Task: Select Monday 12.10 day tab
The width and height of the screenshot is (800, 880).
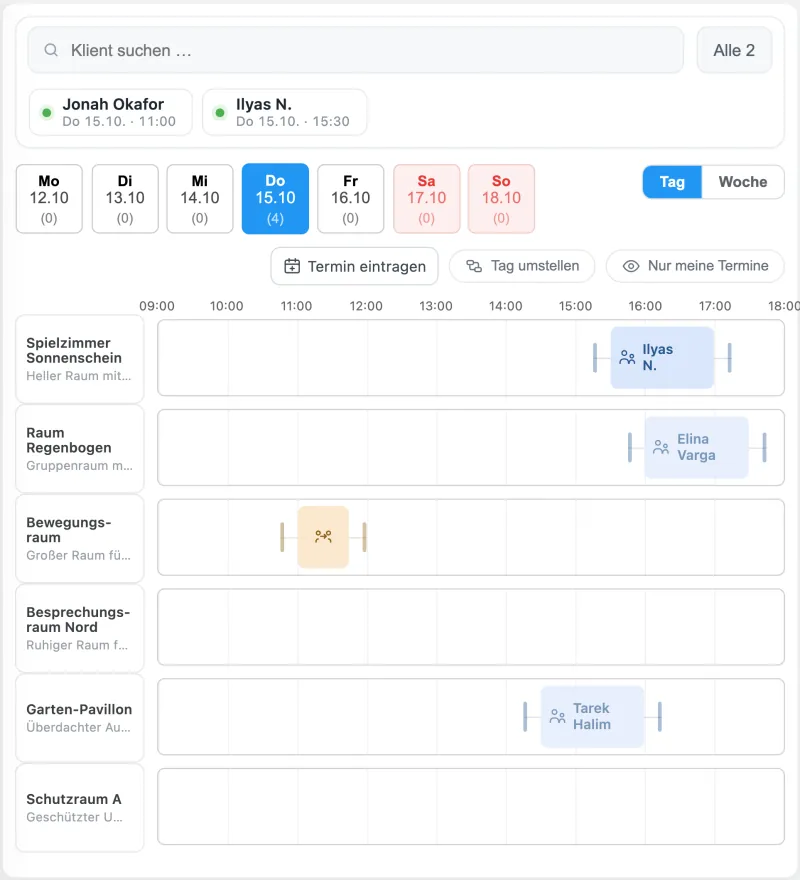Action: pos(49,199)
